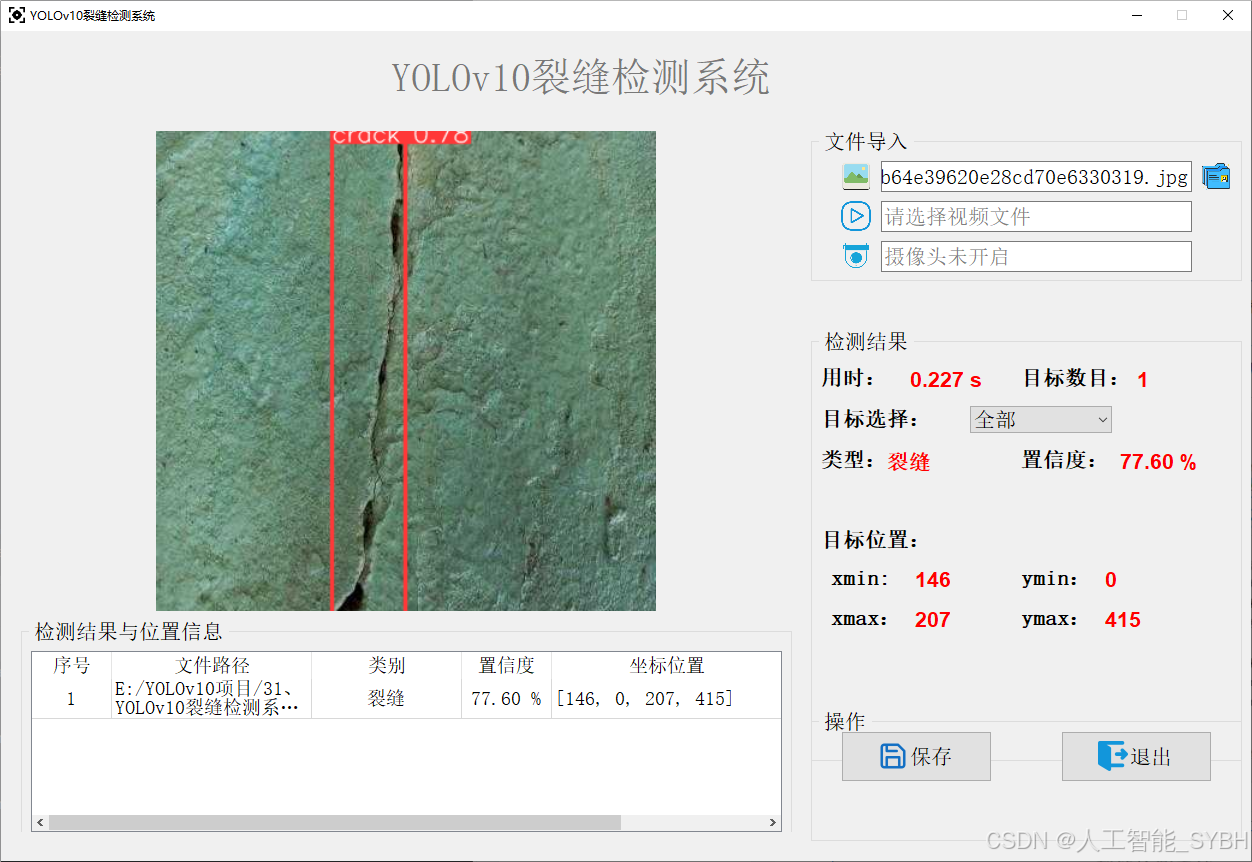Open the folder browse icon
The width and height of the screenshot is (1252, 862).
click(1216, 177)
